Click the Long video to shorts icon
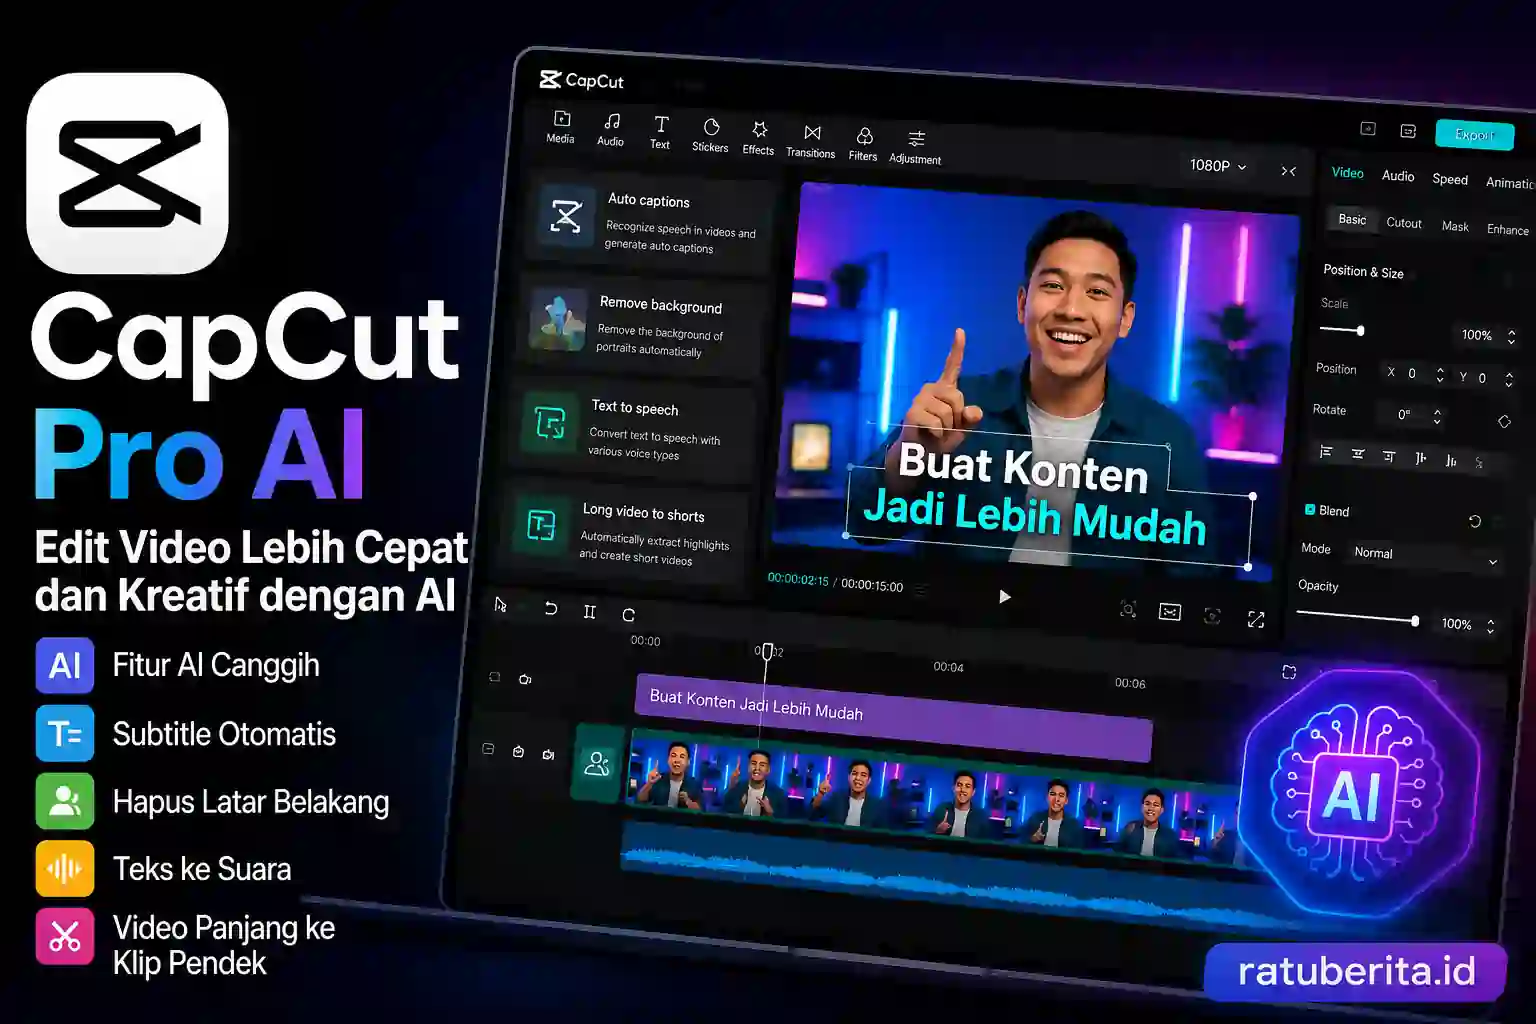Image resolution: width=1536 pixels, height=1024 pixels. 541,525
